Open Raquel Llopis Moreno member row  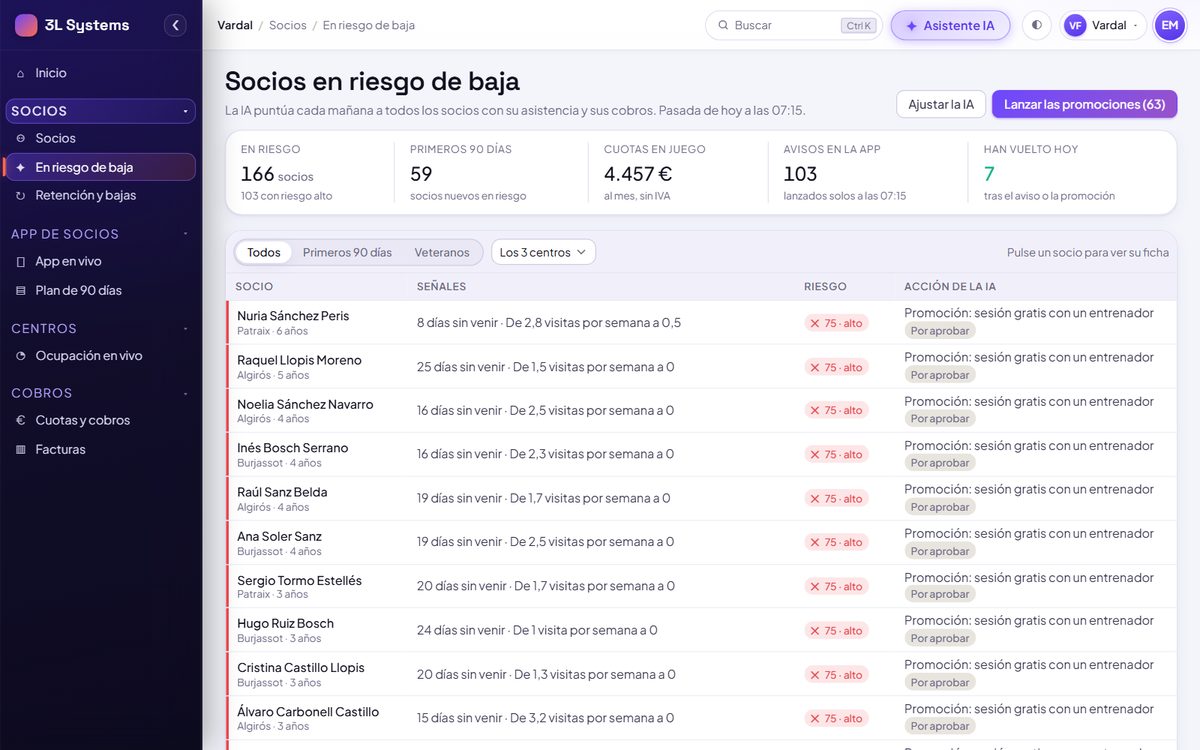click(701, 367)
